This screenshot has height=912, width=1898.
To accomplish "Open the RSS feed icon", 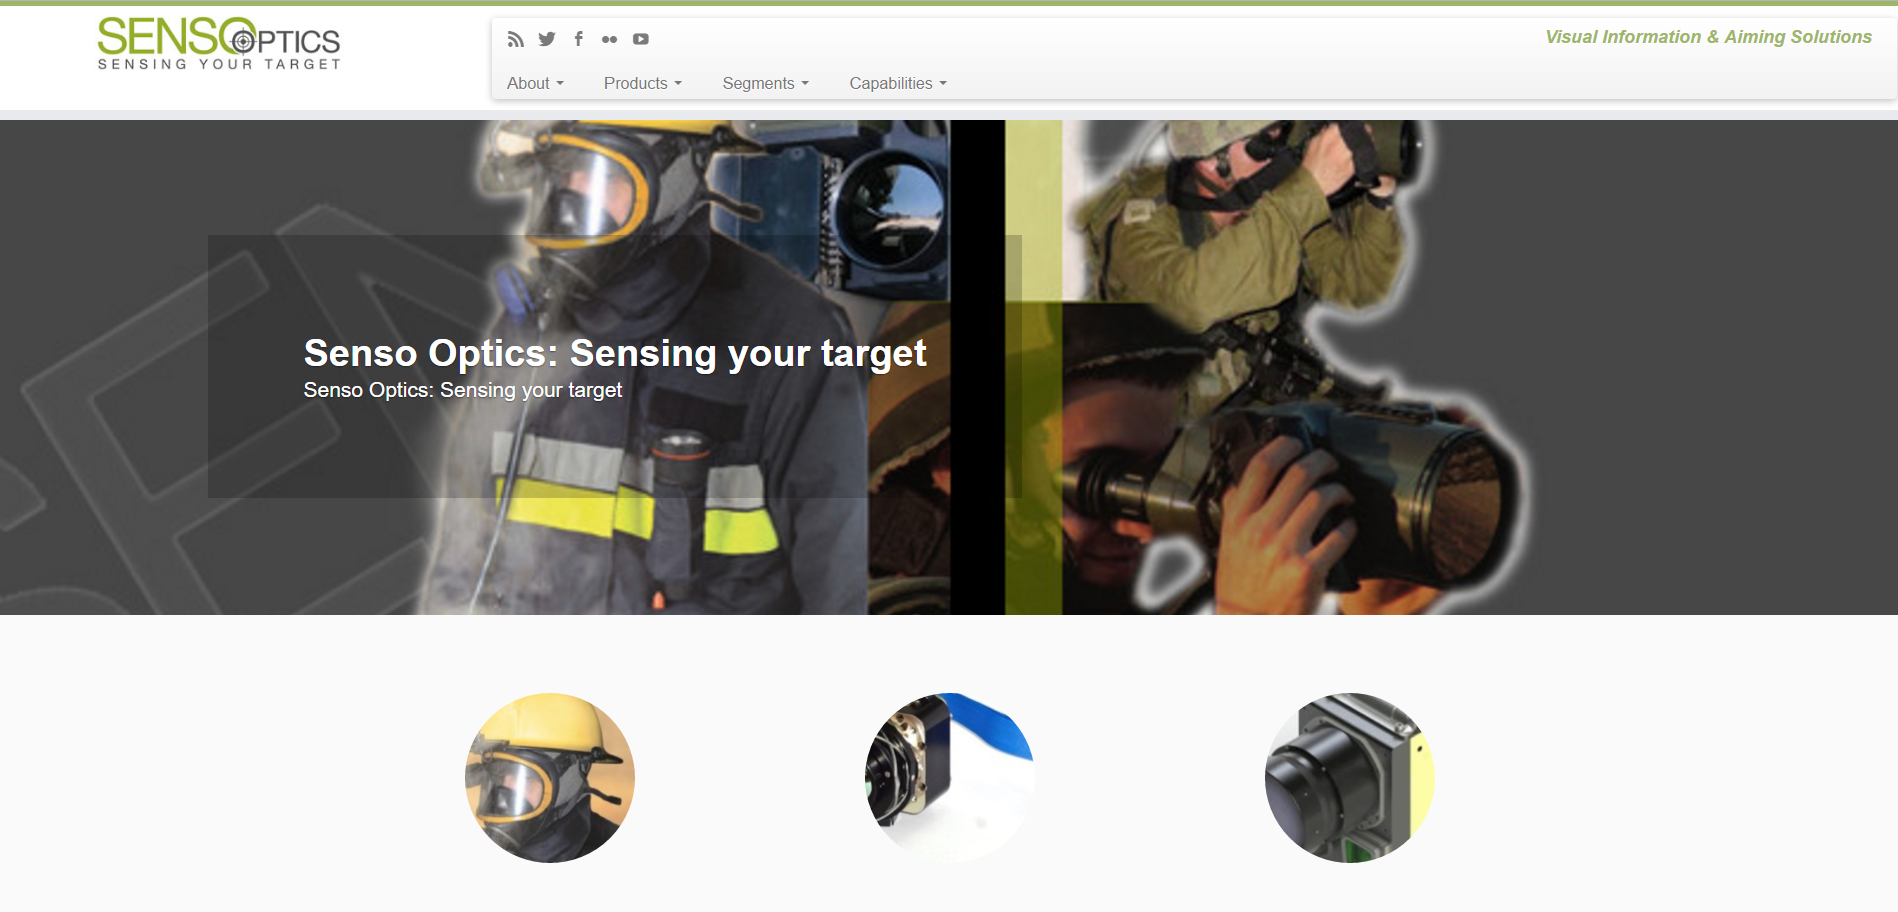I will click(x=515, y=39).
